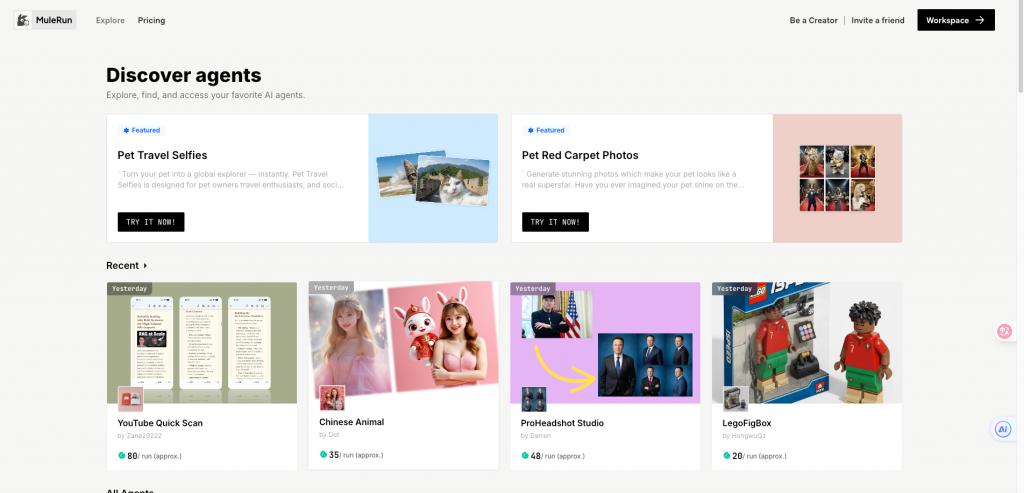Click the pink floating translate icon
The image size is (1024, 493).
pos(1005,331)
